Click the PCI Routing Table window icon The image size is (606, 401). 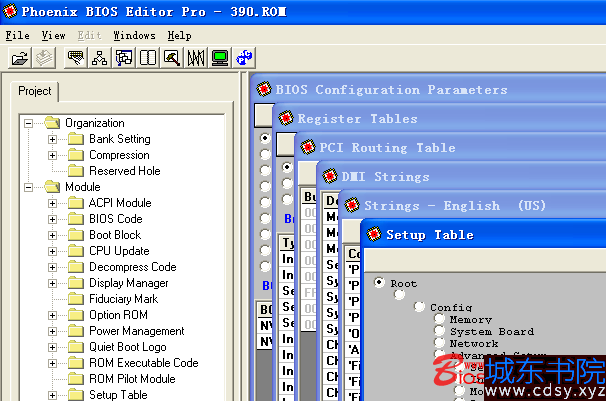[308, 147]
